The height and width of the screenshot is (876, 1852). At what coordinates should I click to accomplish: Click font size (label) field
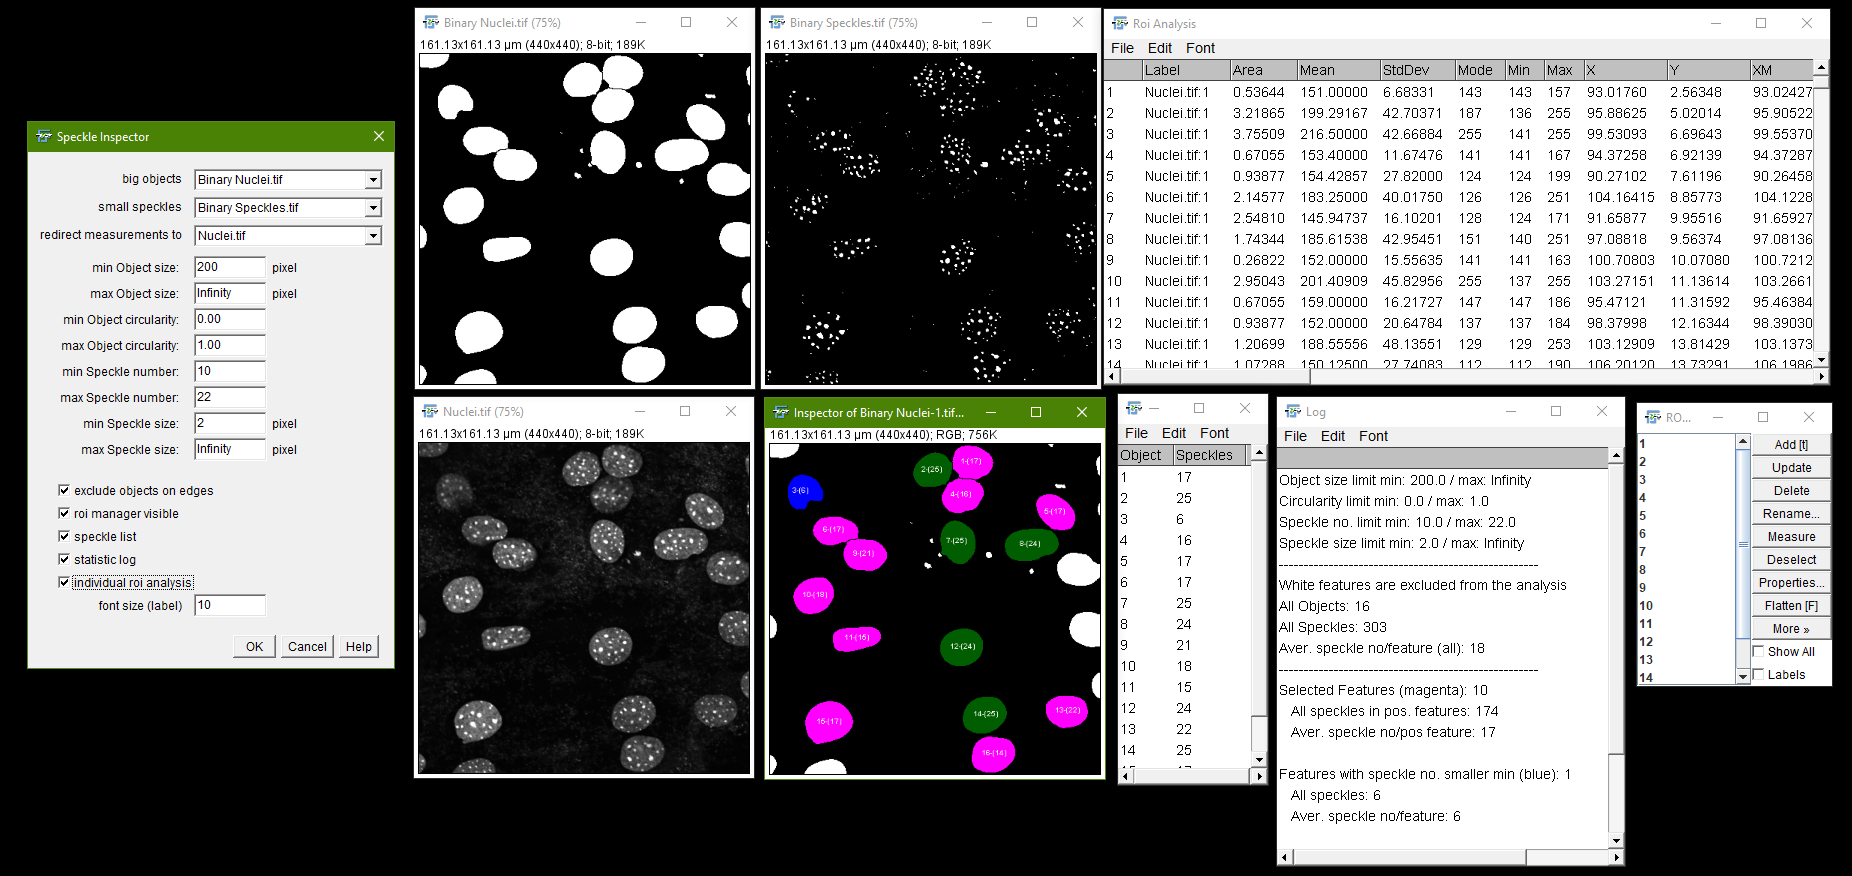[x=230, y=605]
